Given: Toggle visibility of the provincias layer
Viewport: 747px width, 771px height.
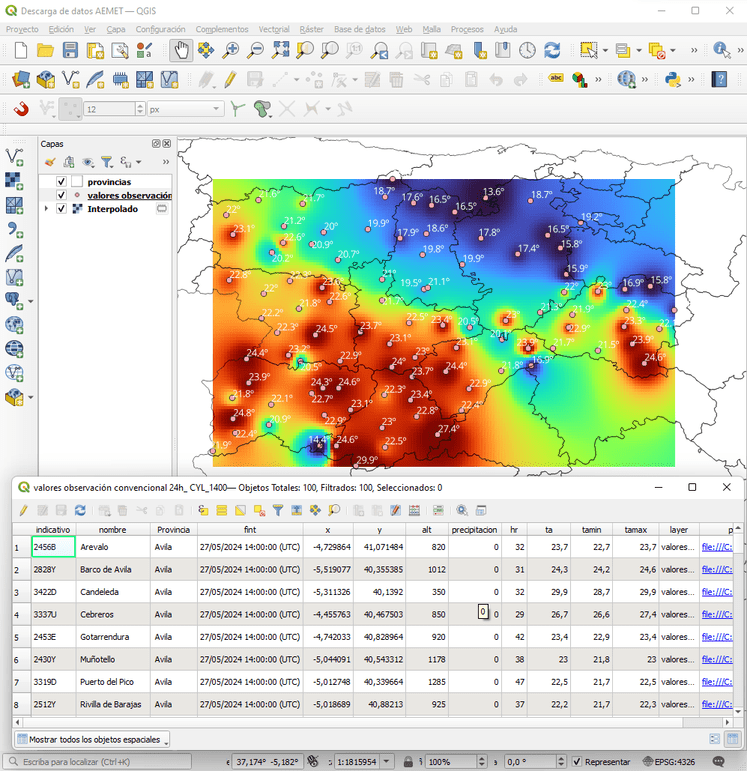Looking at the screenshot, I should 61,181.
